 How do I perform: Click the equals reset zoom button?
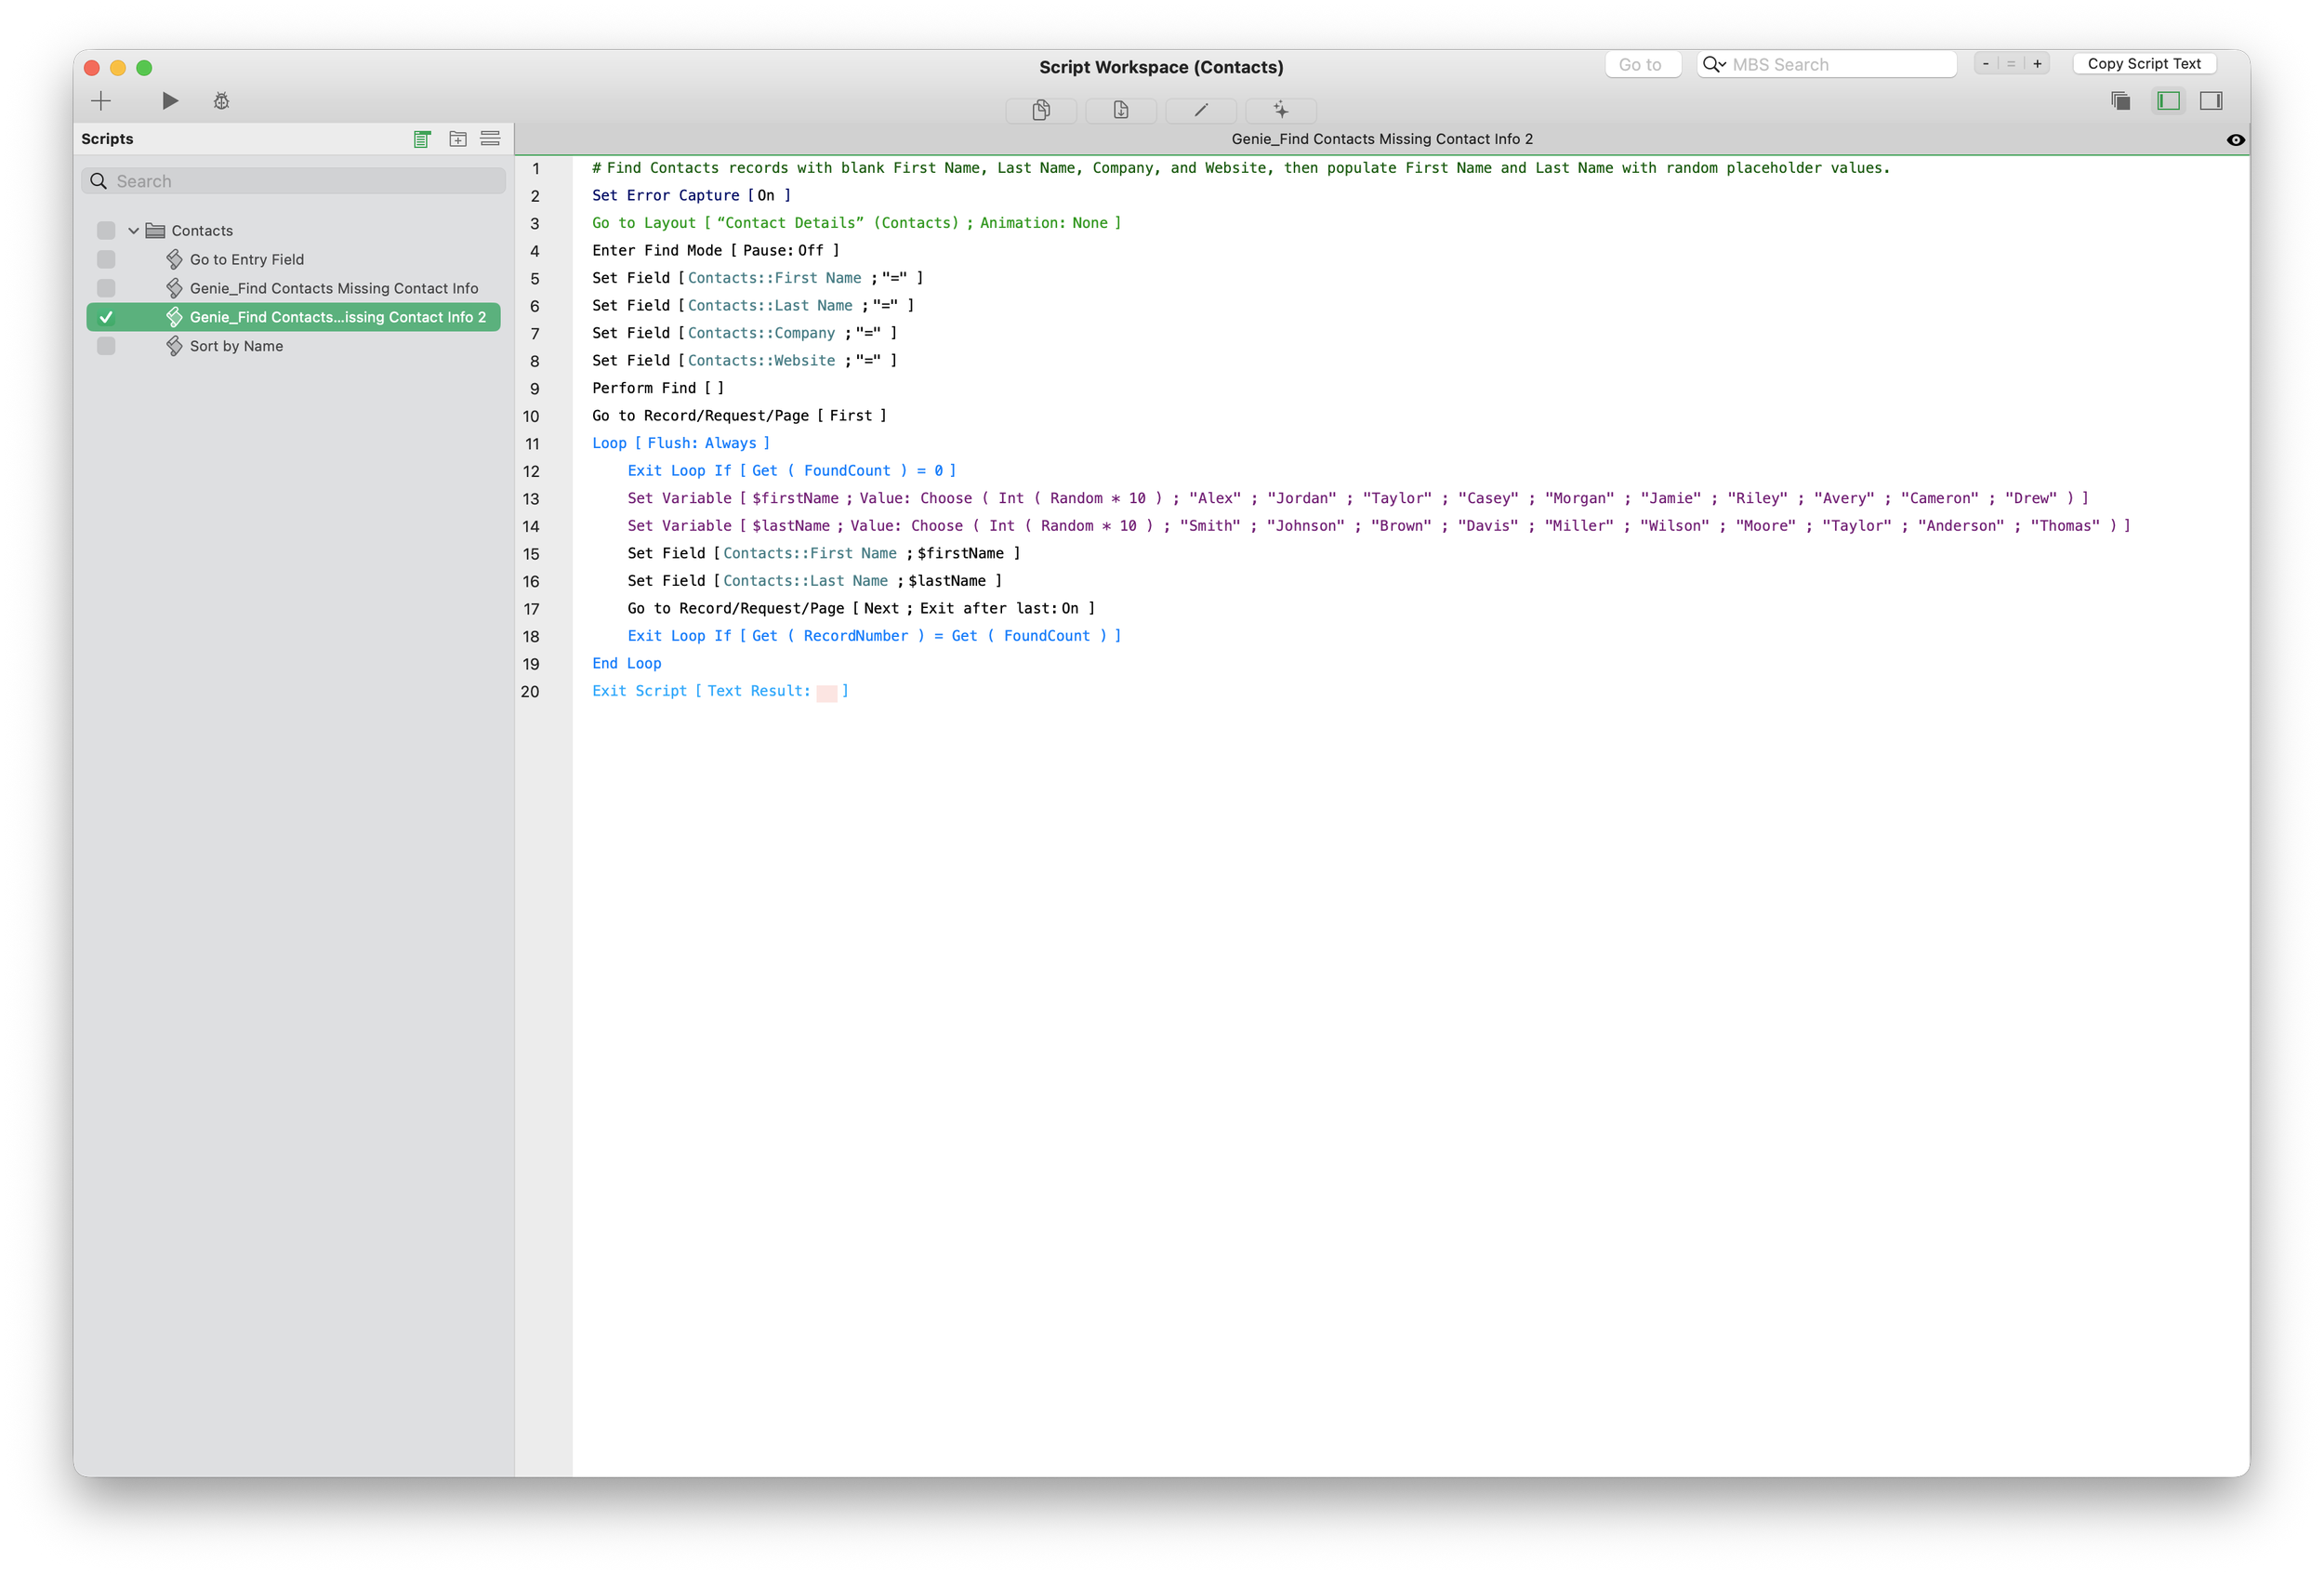tap(2011, 64)
